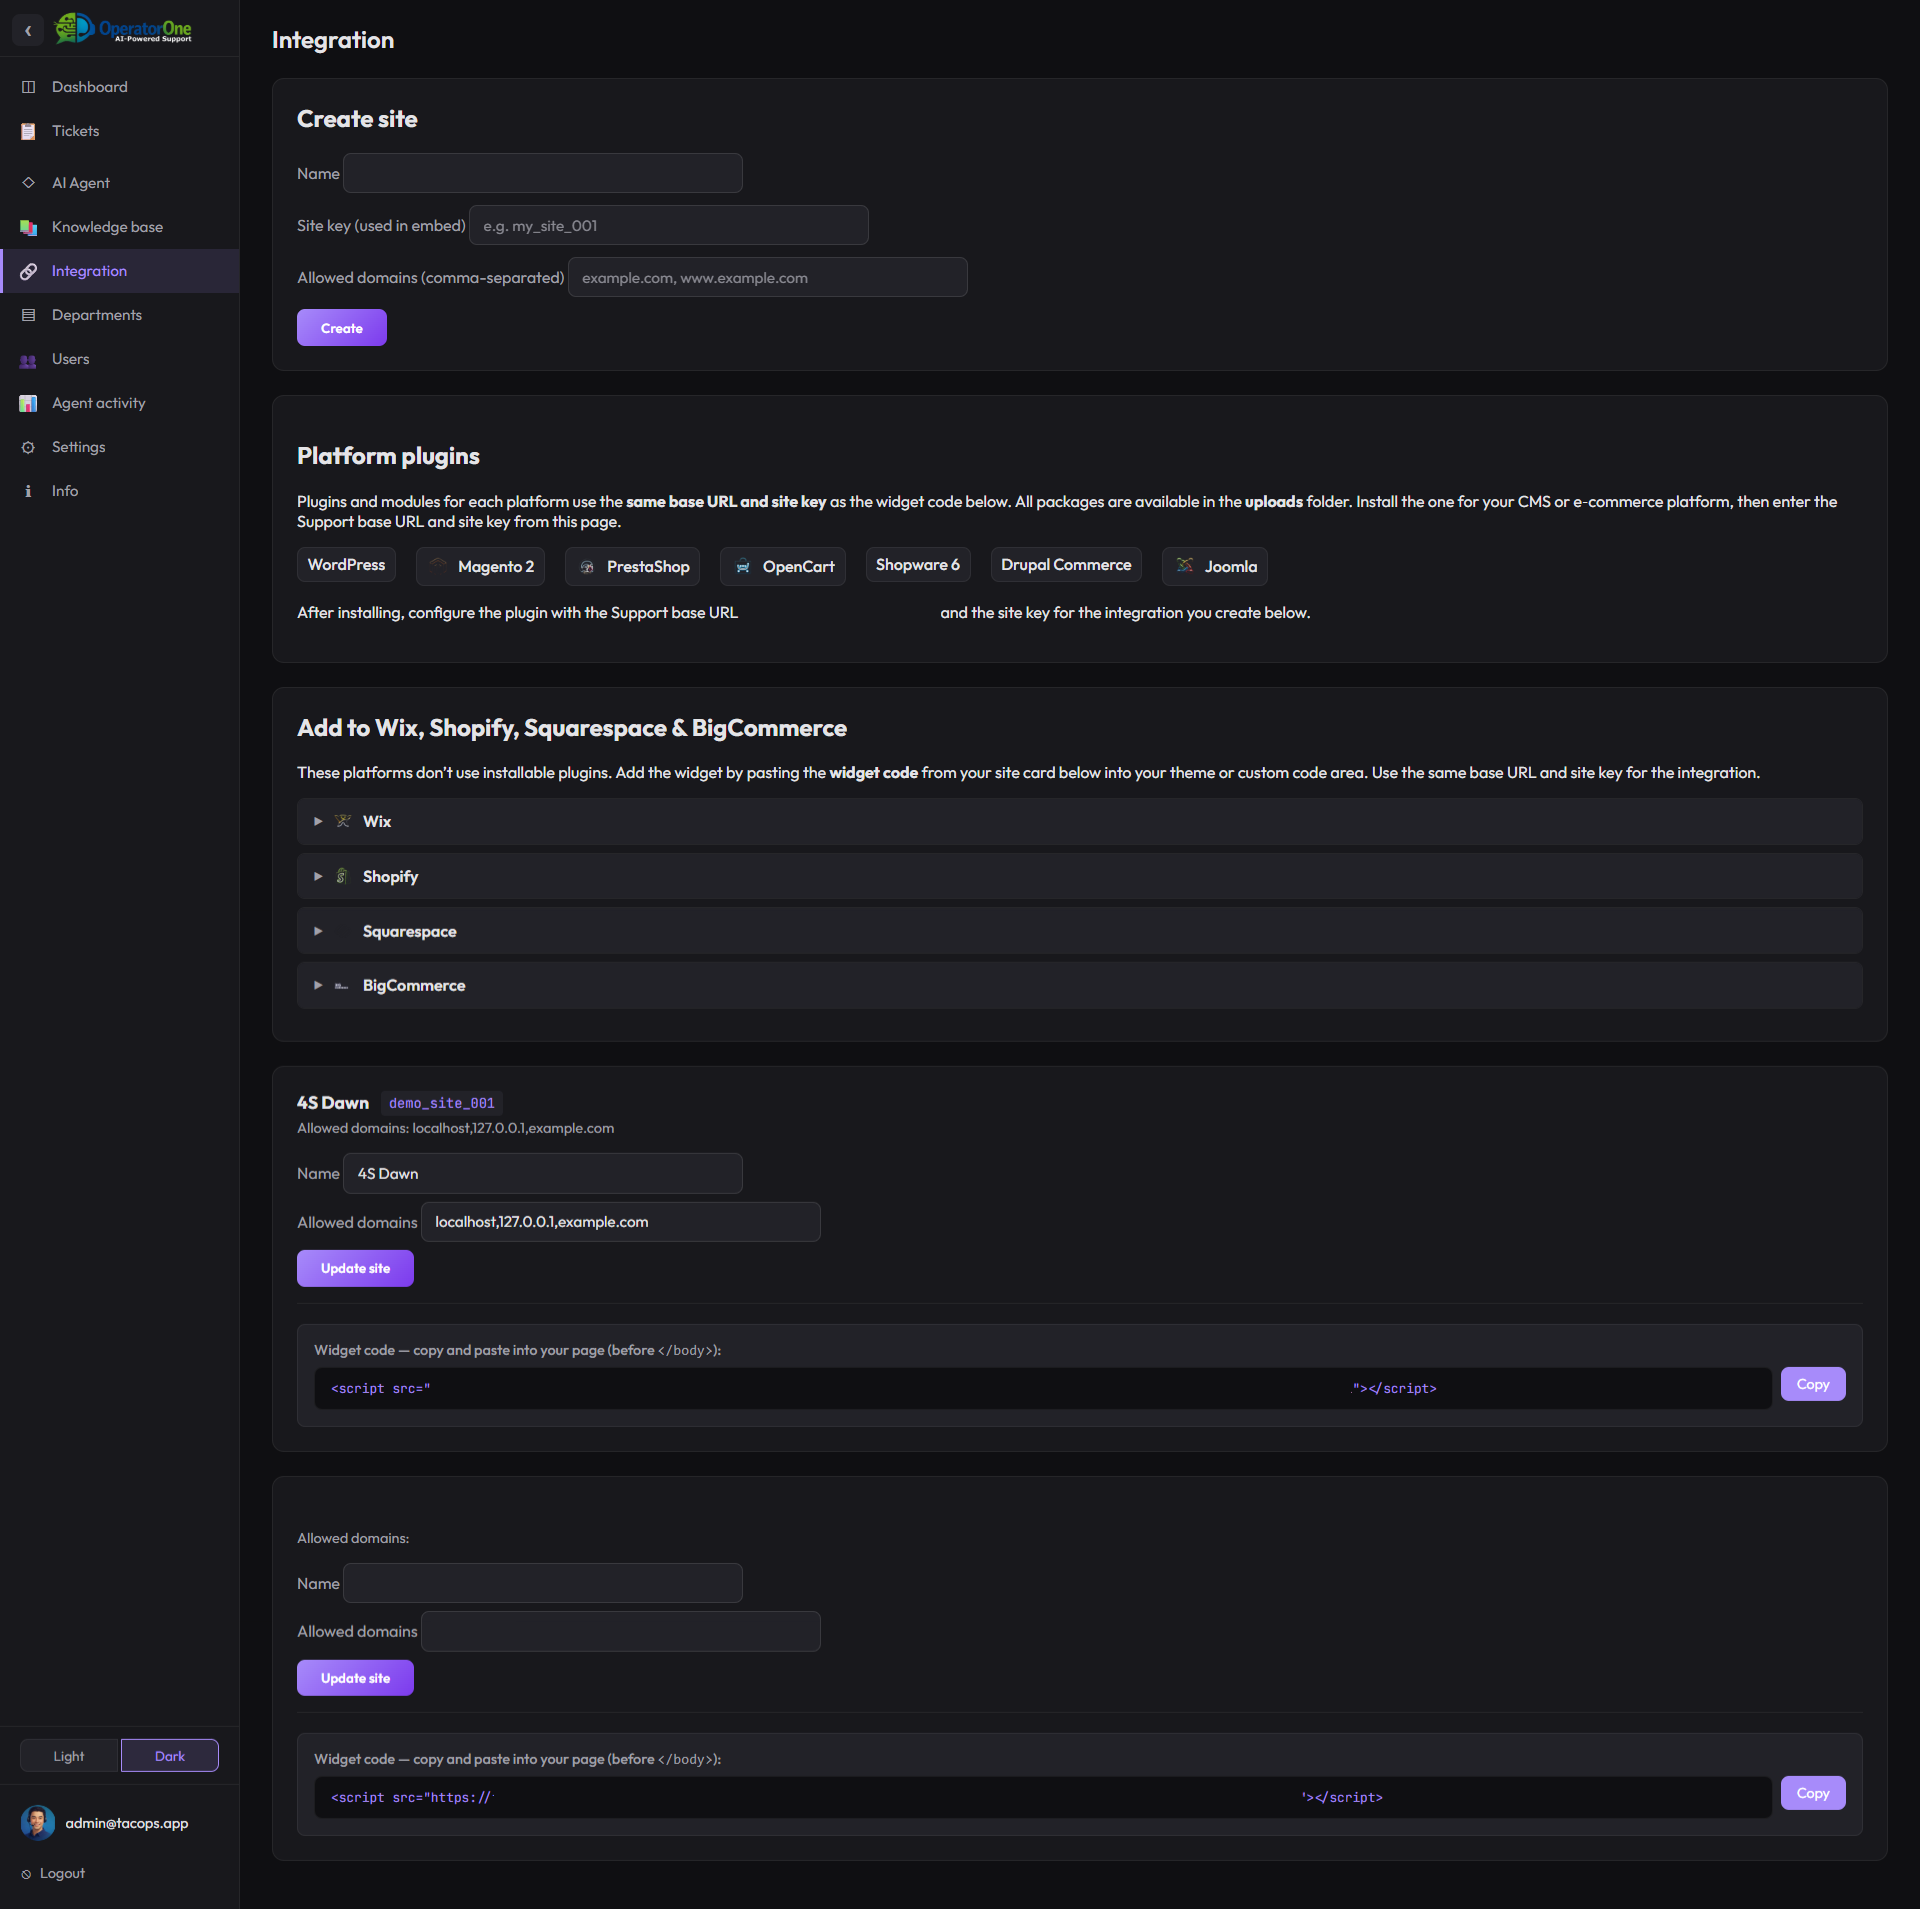The width and height of the screenshot is (1920, 1909).
Task: Click the admin avatar picture
Action: pos(38,1823)
